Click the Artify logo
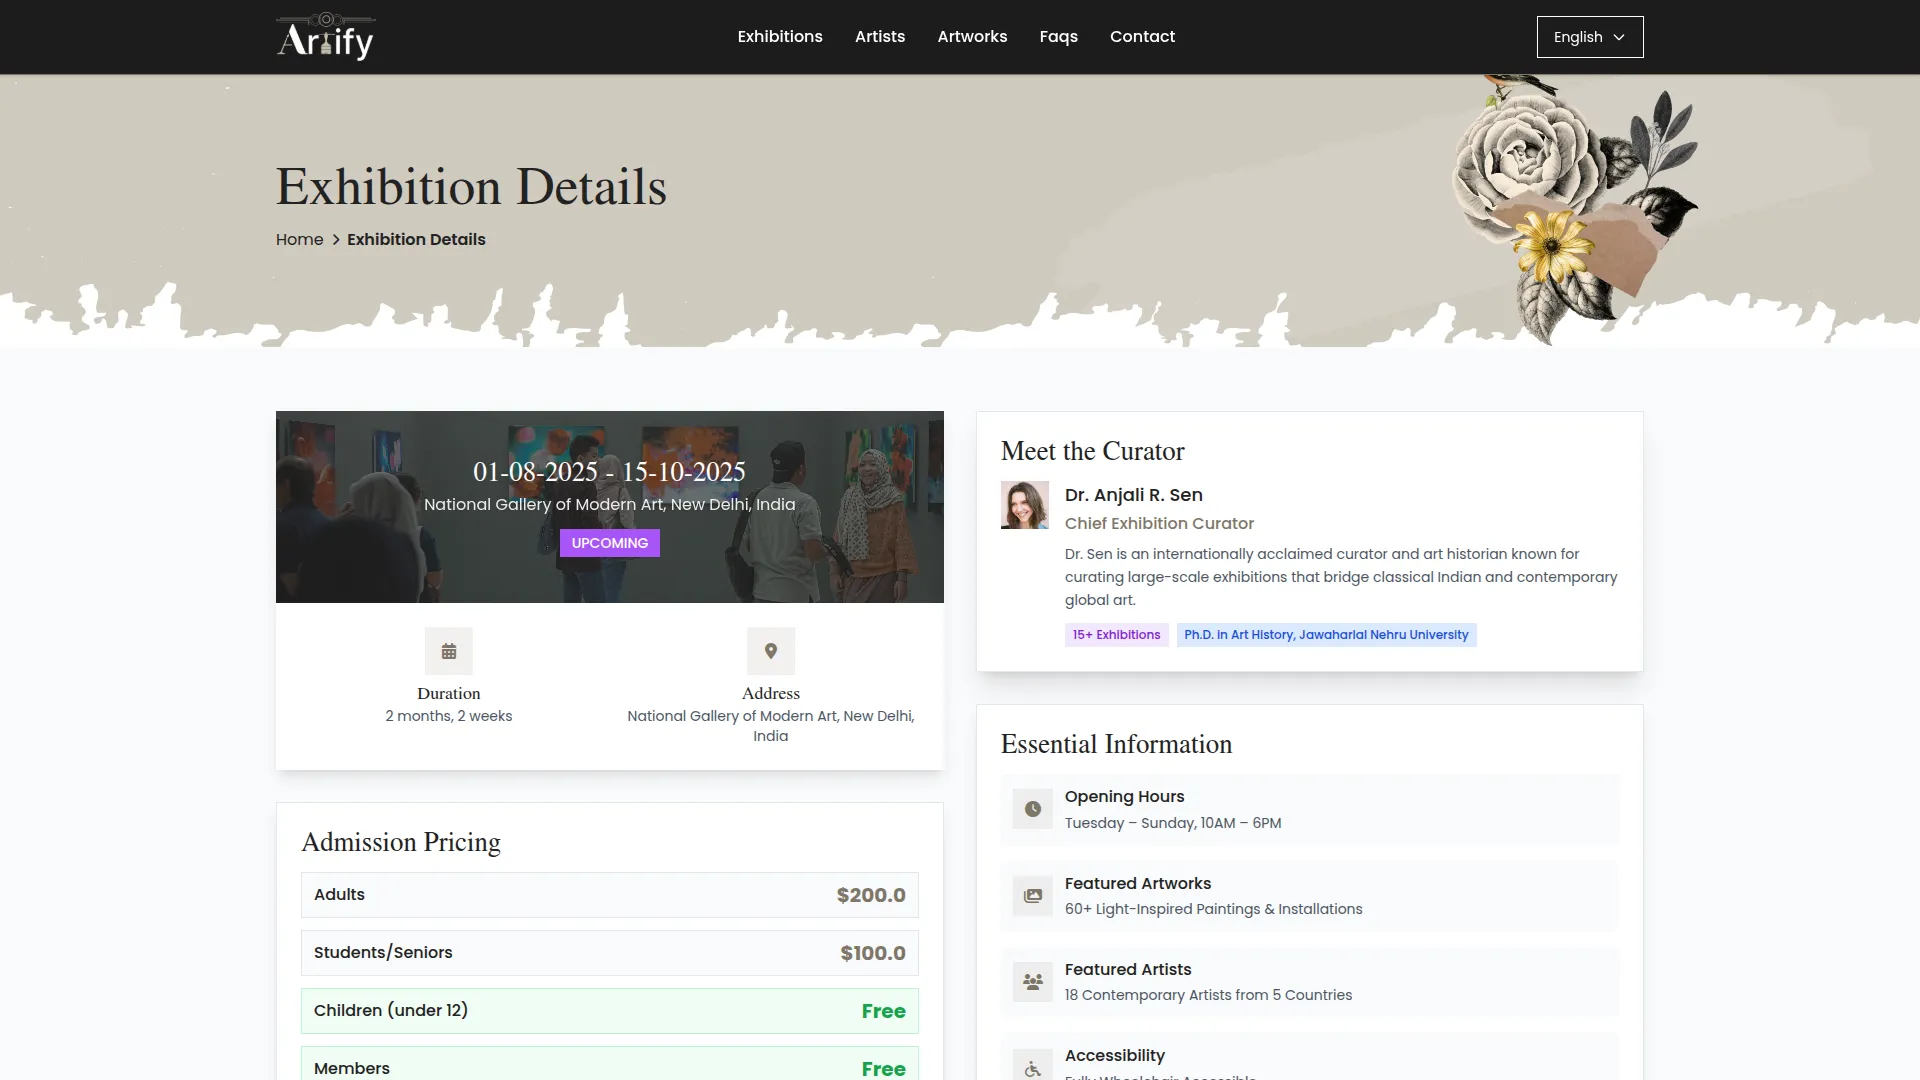The image size is (1920, 1080). [325, 37]
